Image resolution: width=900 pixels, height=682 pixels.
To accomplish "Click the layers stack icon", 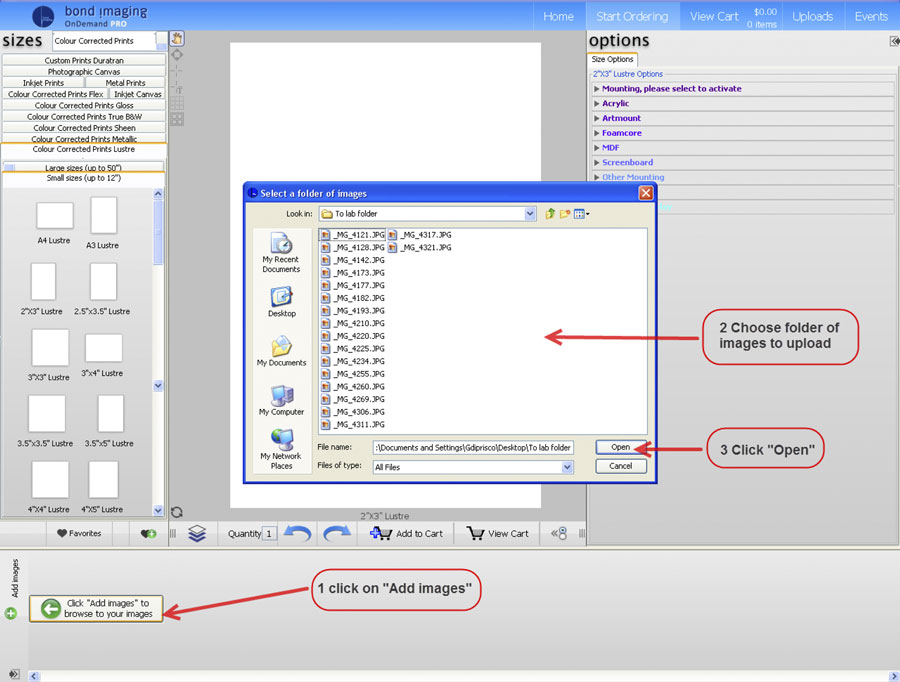I will tap(197, 534).
